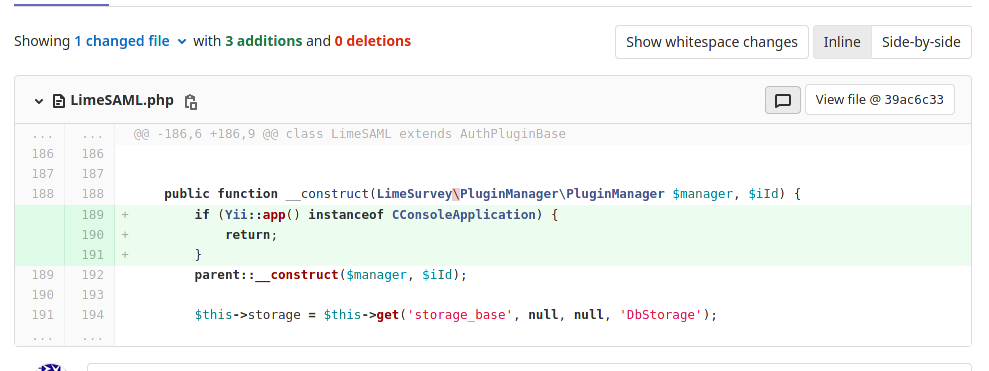
Task: Click the document icon beside LimeSAML.php
Action: [59, 101]
